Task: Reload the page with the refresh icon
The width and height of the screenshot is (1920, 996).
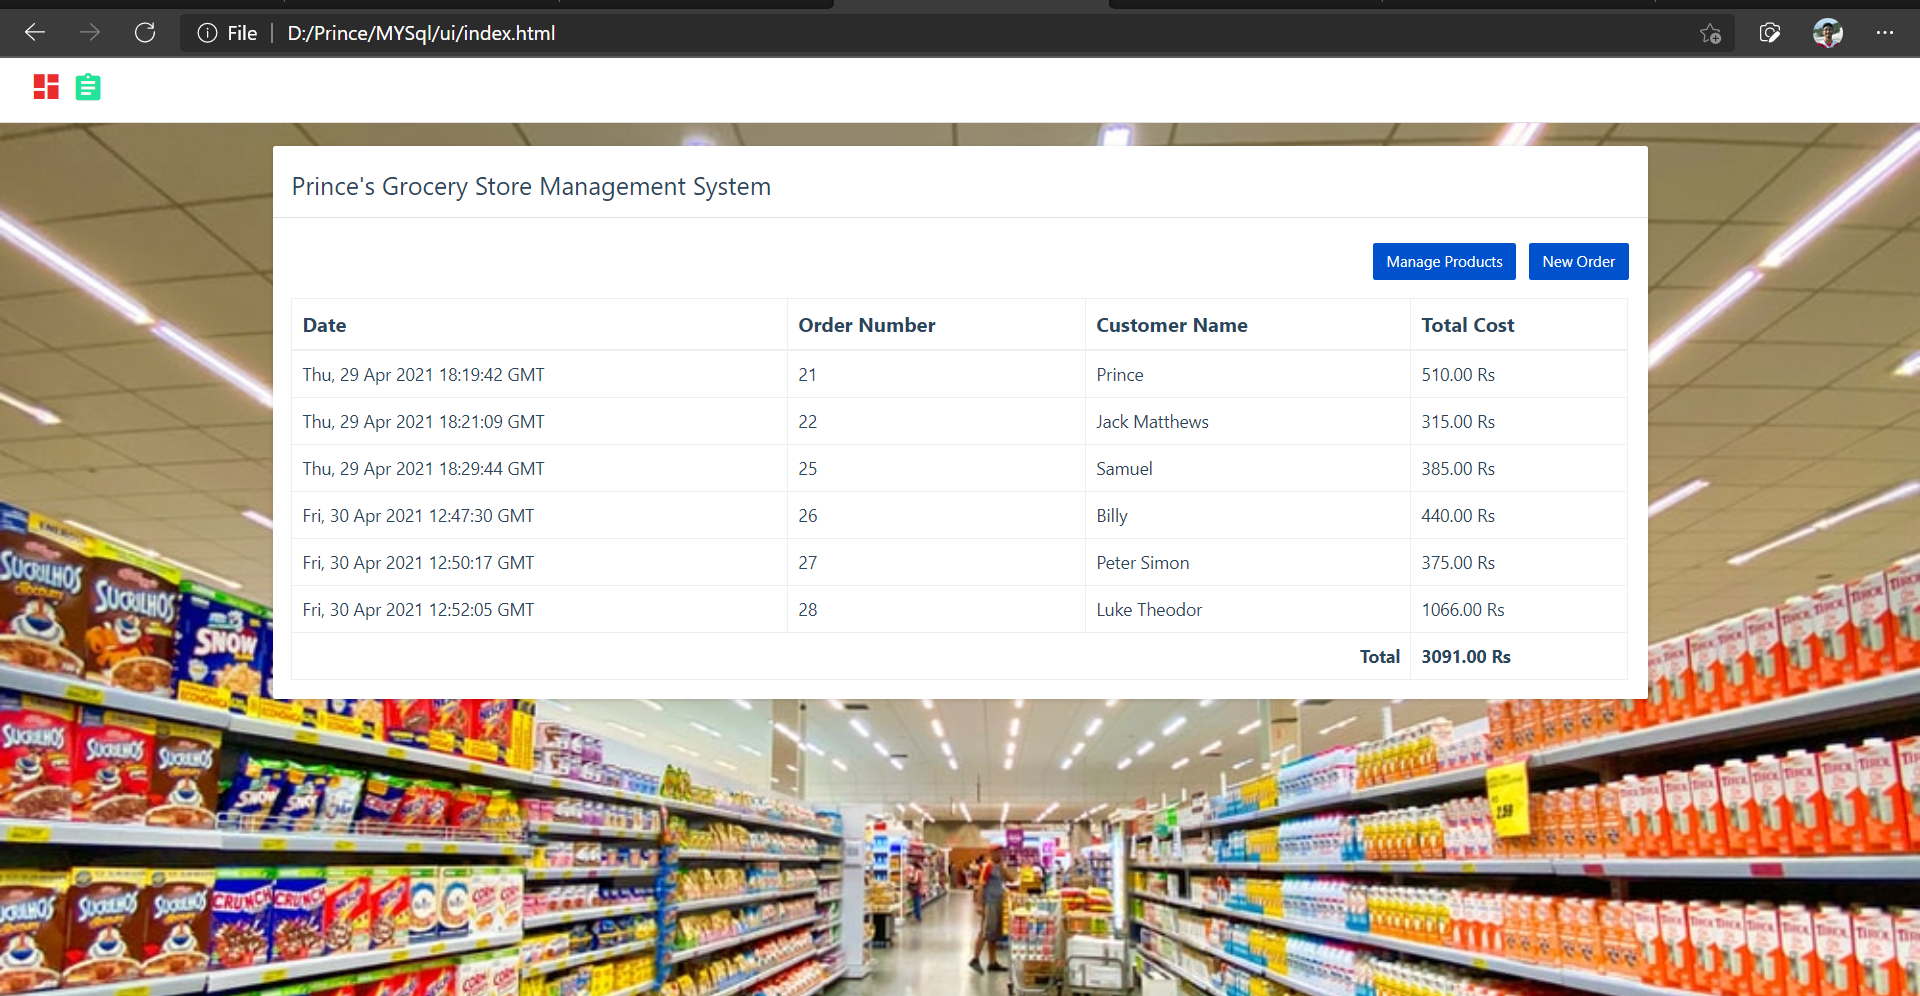Action: click(x=145, y=33)
